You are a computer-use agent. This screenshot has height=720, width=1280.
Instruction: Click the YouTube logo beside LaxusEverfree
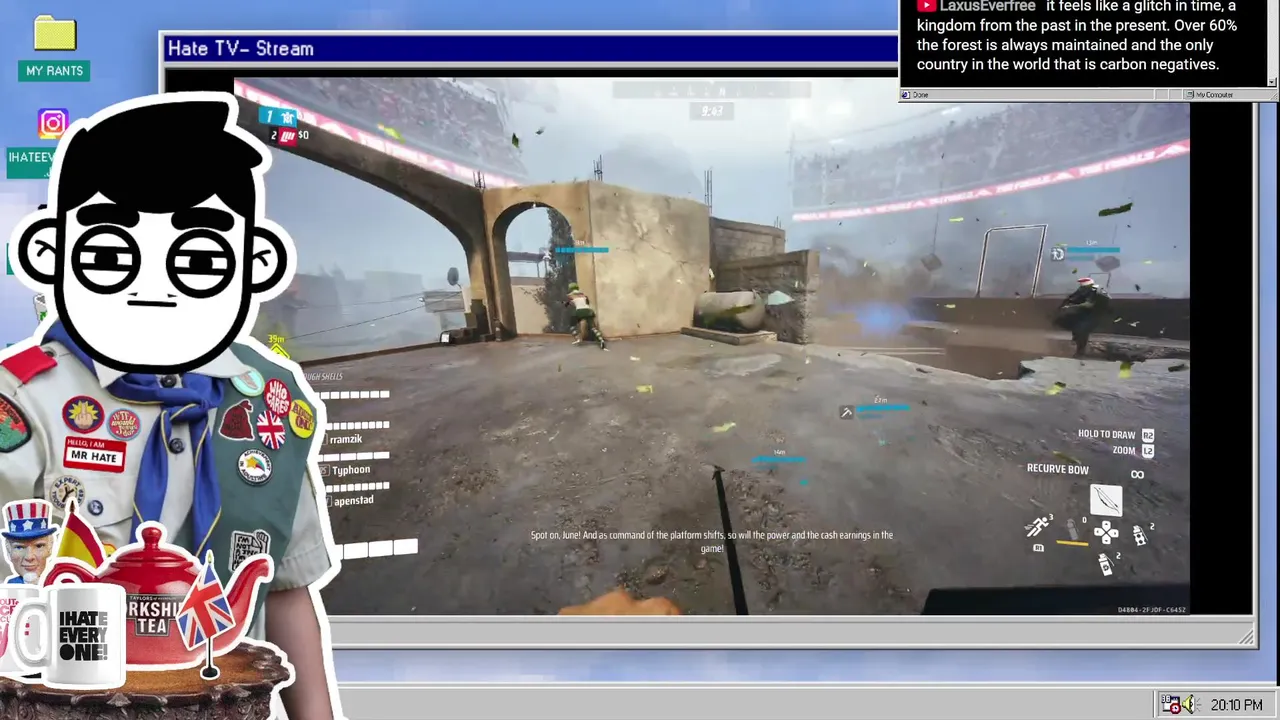(x=927, y=6)
